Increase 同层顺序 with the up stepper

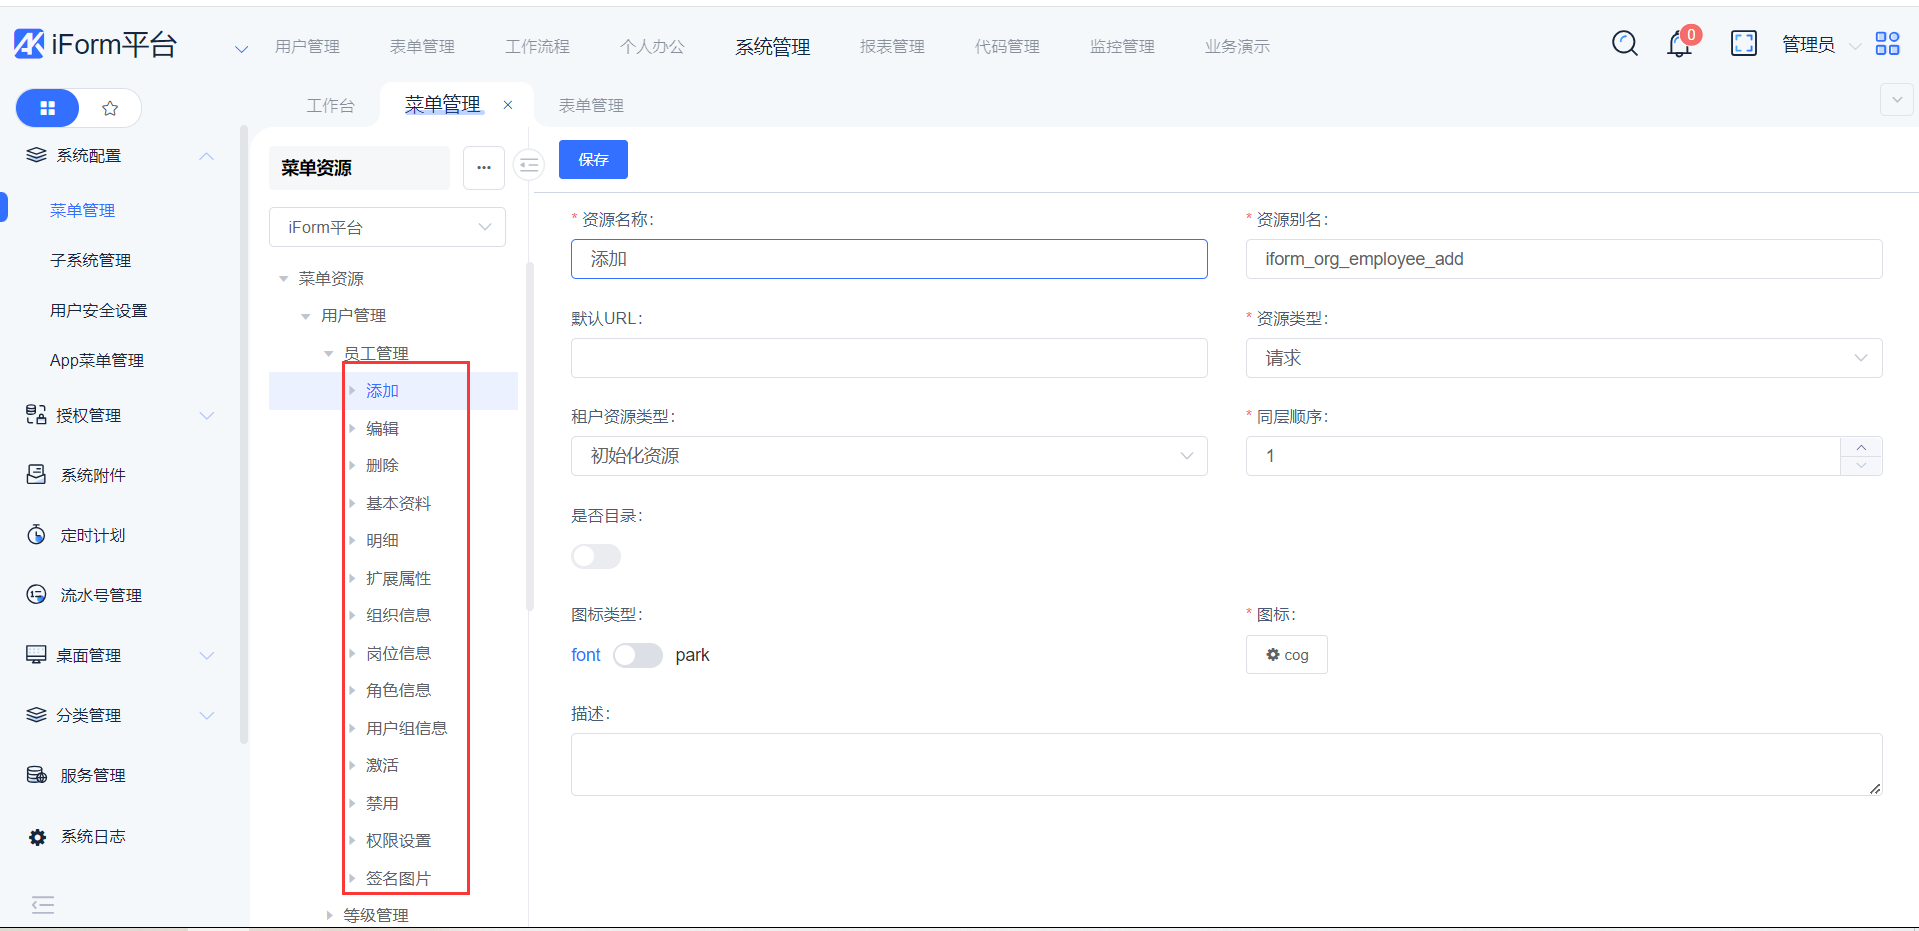coord(1861,447)
